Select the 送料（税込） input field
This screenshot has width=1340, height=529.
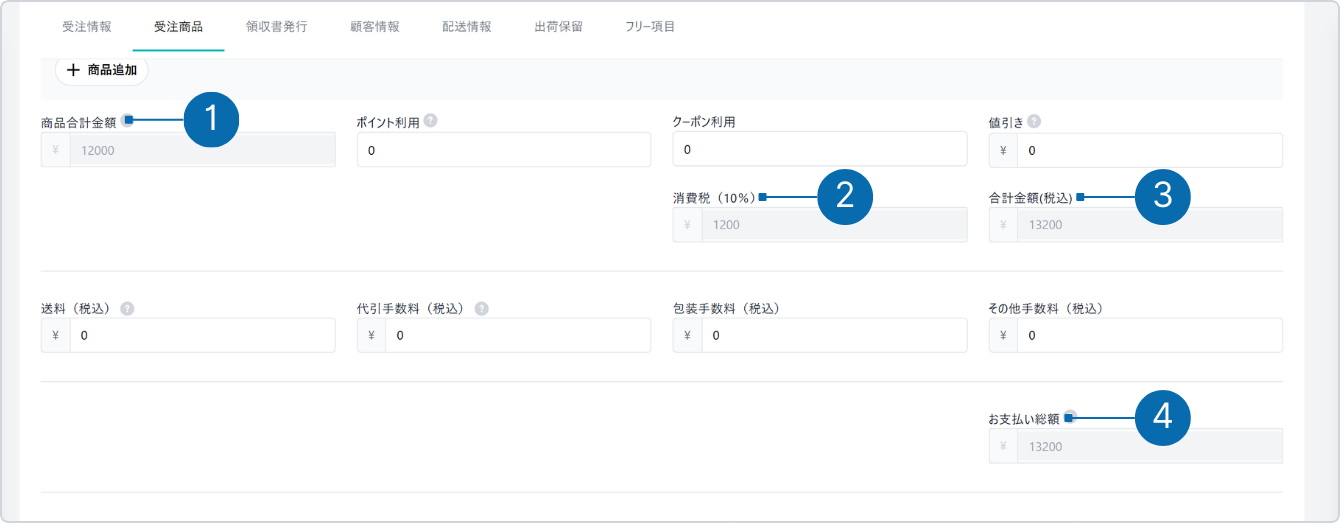tap(201, 336)
